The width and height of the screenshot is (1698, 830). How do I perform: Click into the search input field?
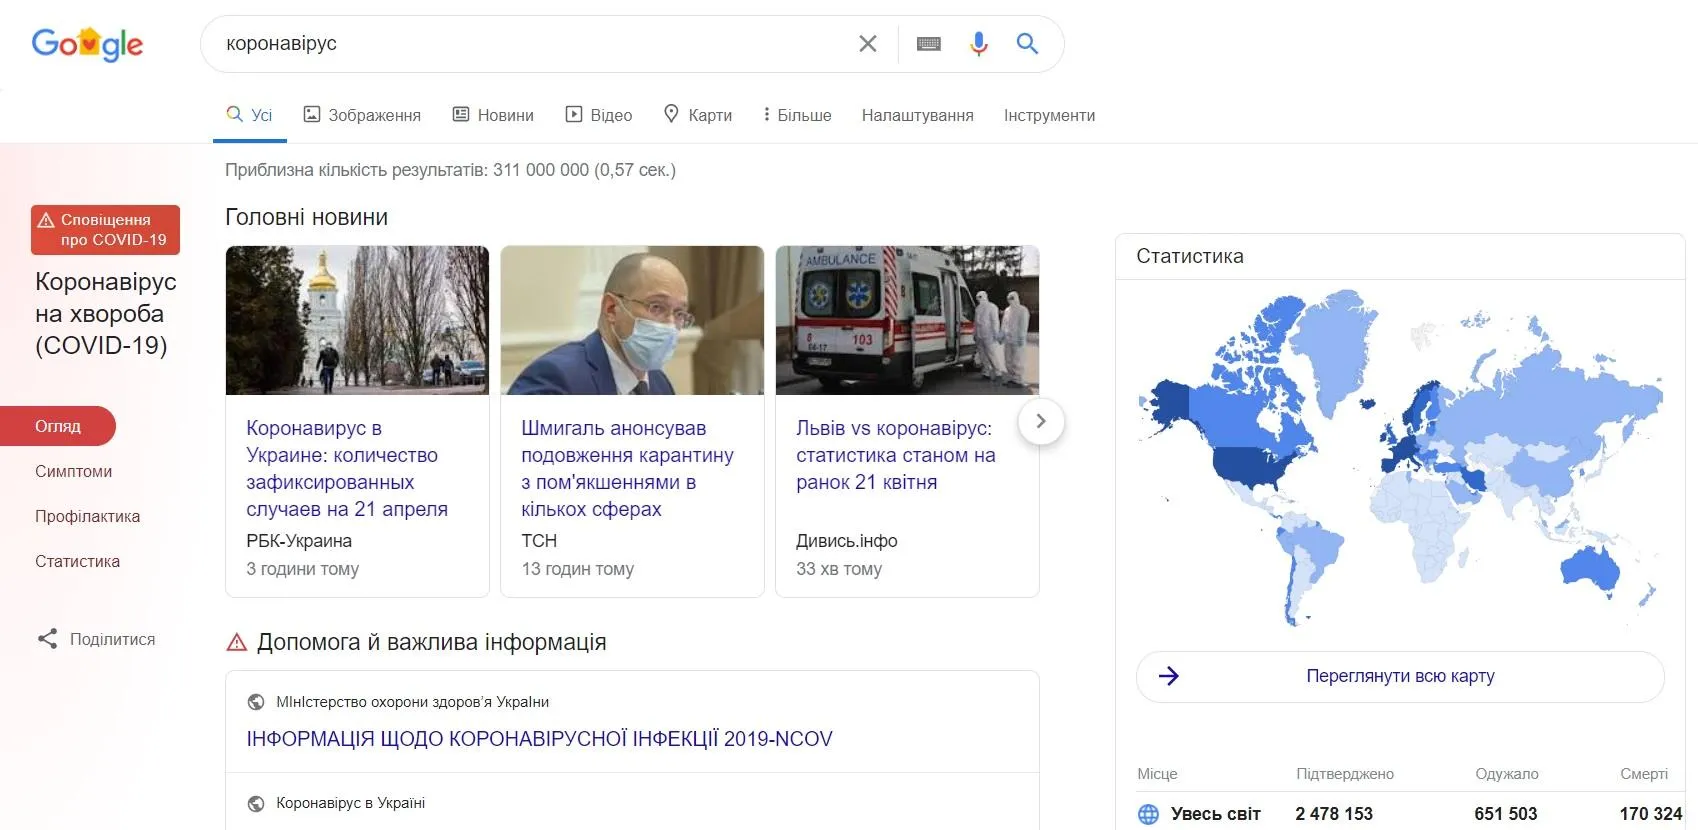pos(530,44)
